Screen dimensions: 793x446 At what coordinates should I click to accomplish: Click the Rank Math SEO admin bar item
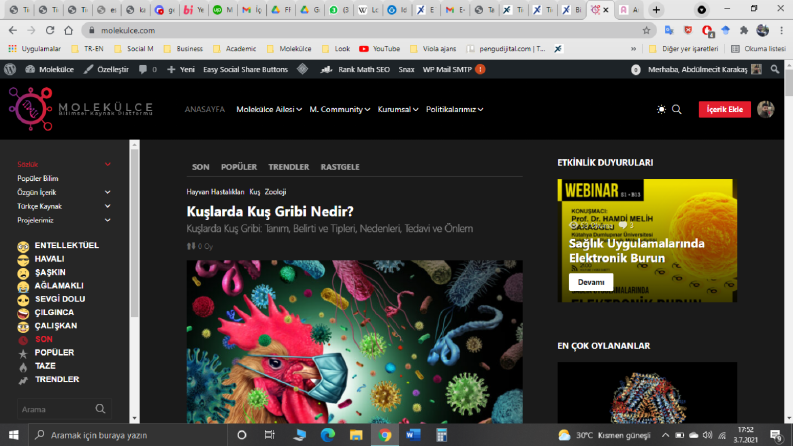[x=355, y=69]
